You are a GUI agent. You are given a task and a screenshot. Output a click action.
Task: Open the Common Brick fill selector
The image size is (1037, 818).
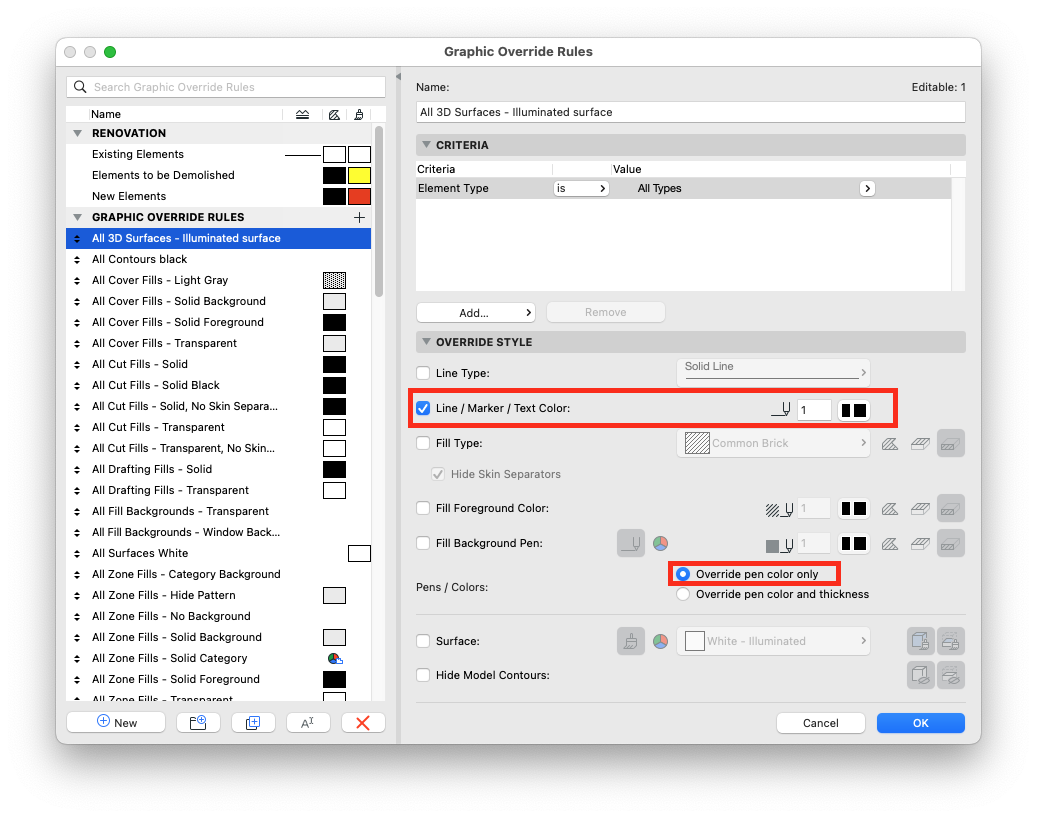pos(773,443)
